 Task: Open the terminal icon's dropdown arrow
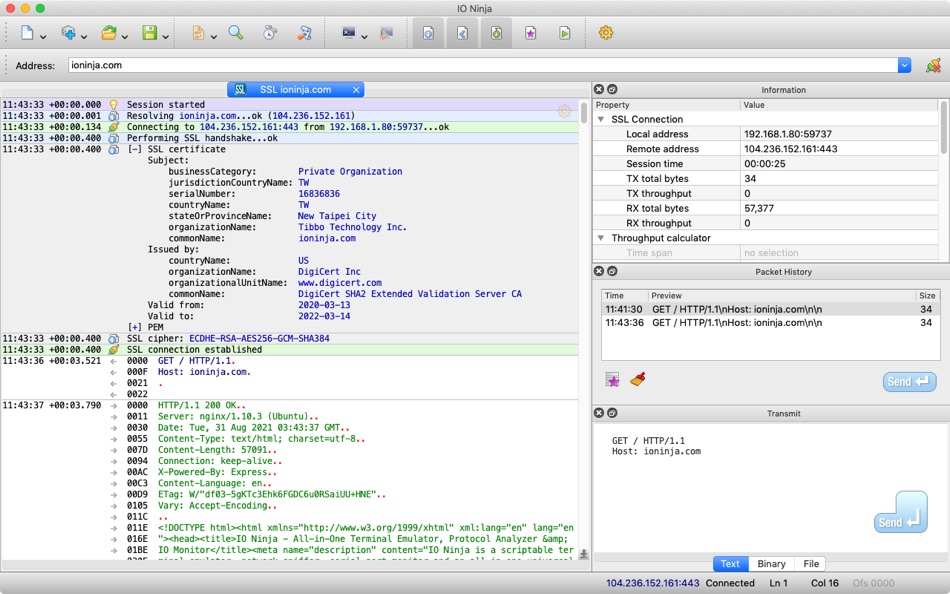tap(364, 37)
